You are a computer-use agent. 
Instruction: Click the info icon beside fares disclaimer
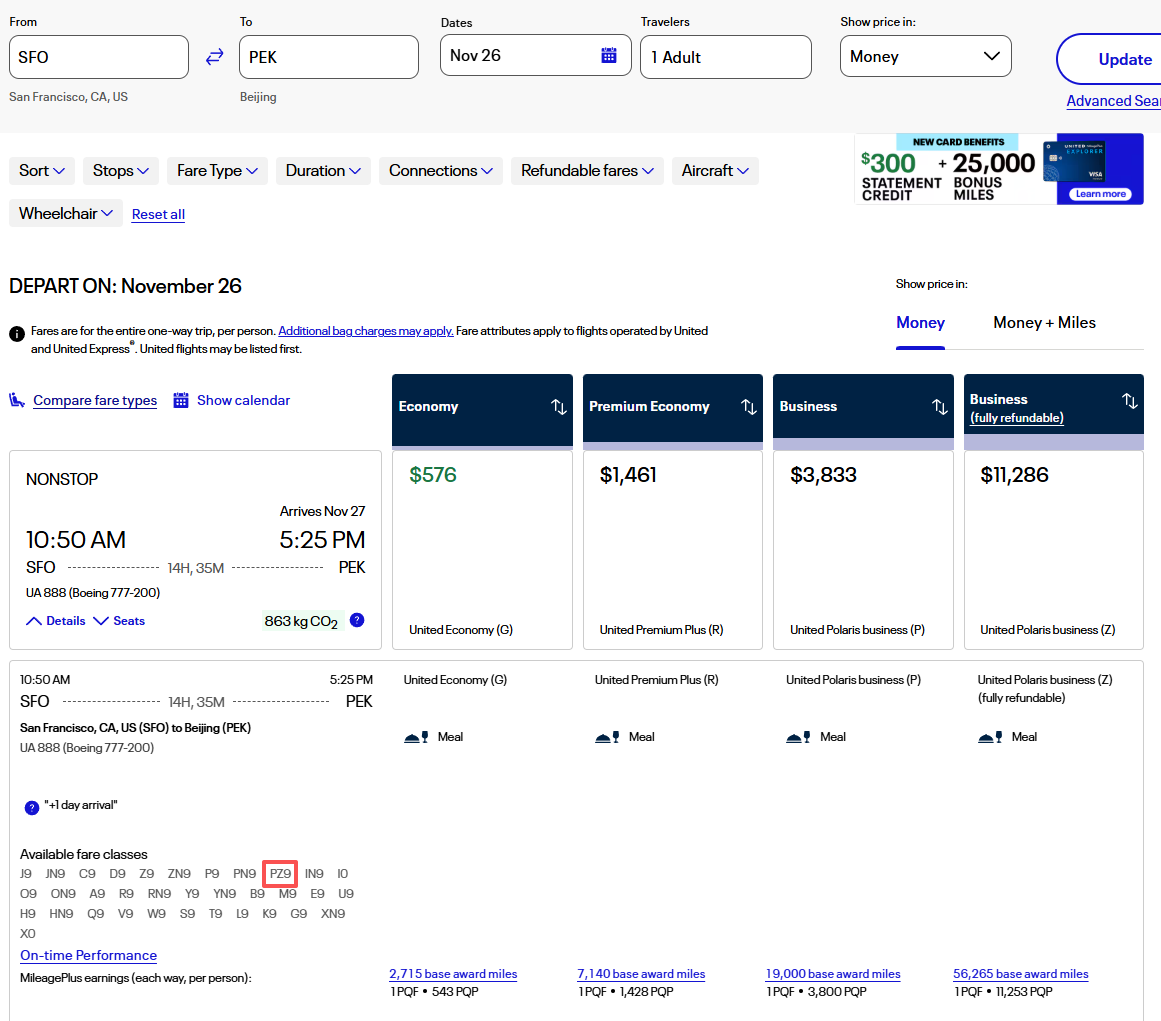(x=17, y=334)
